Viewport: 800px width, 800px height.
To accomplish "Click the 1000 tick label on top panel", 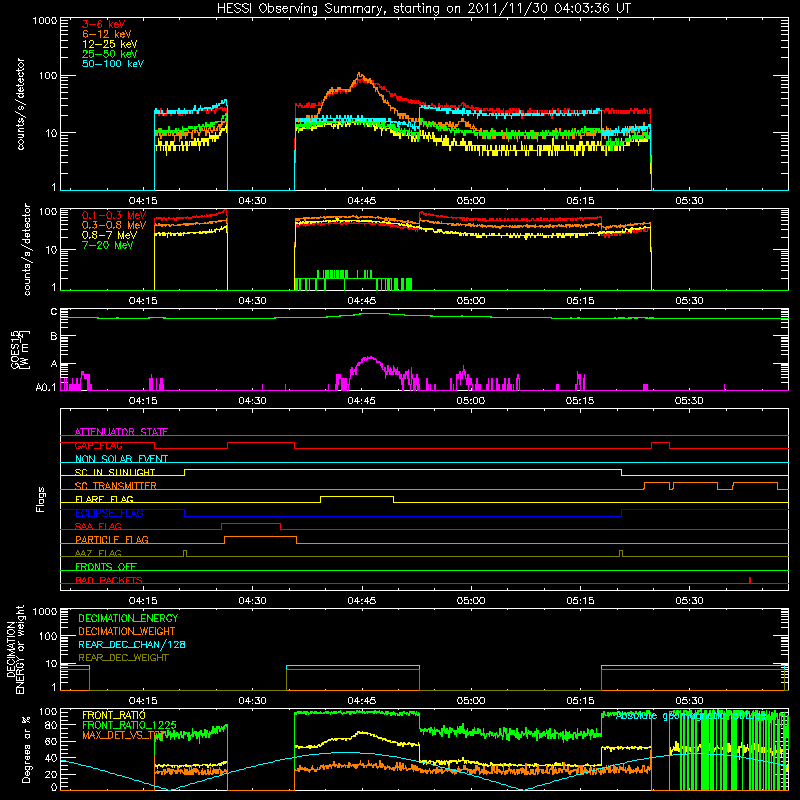I will (44, 21).
